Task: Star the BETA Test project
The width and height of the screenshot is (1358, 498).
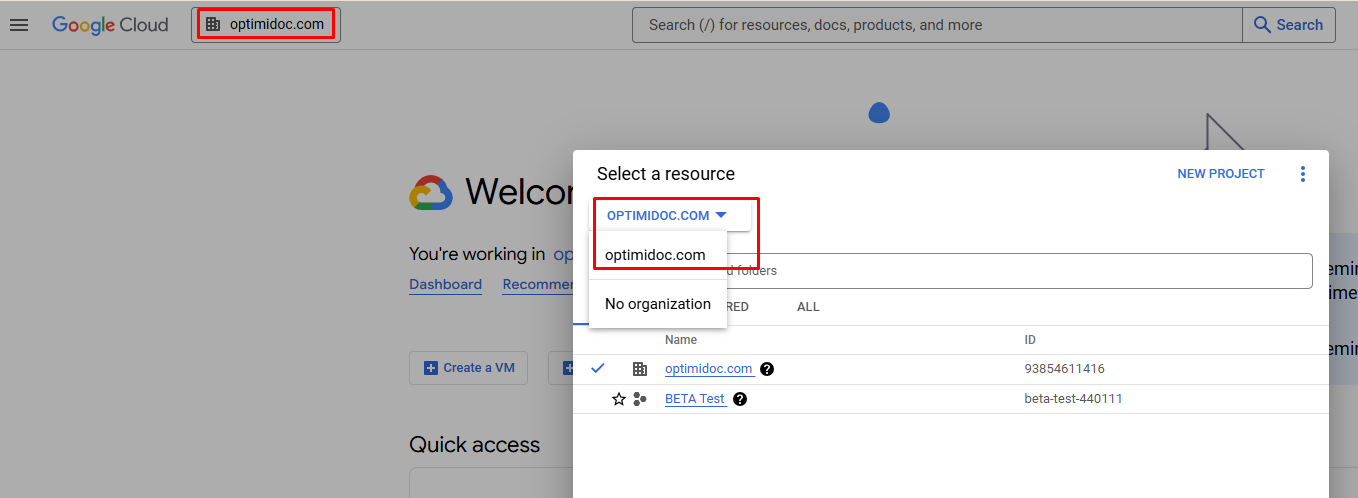Action: pos(619,399)
